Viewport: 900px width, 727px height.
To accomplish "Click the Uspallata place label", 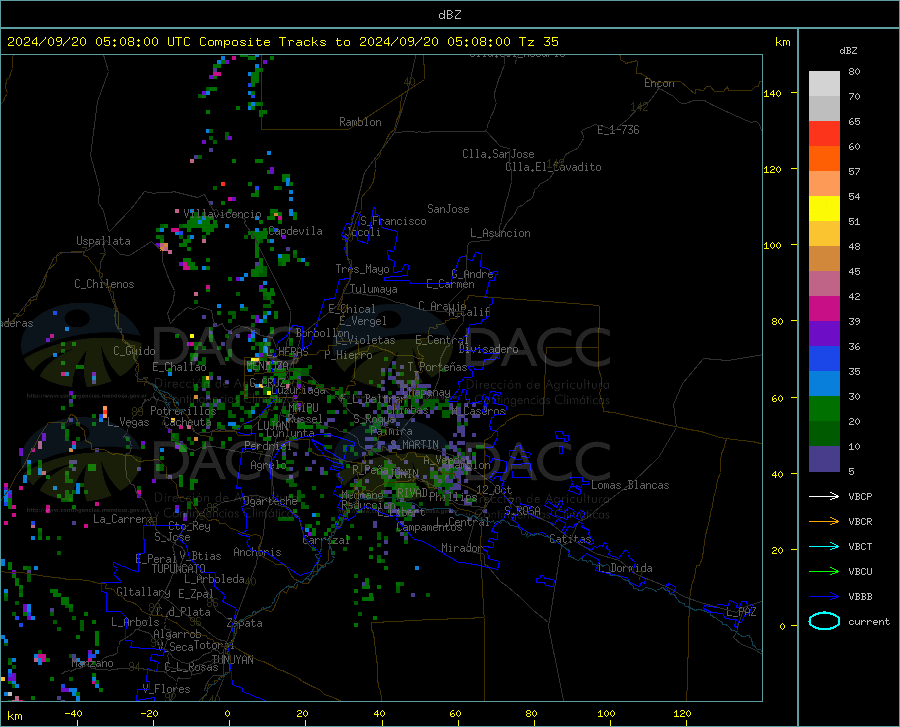I will [103, 241].
